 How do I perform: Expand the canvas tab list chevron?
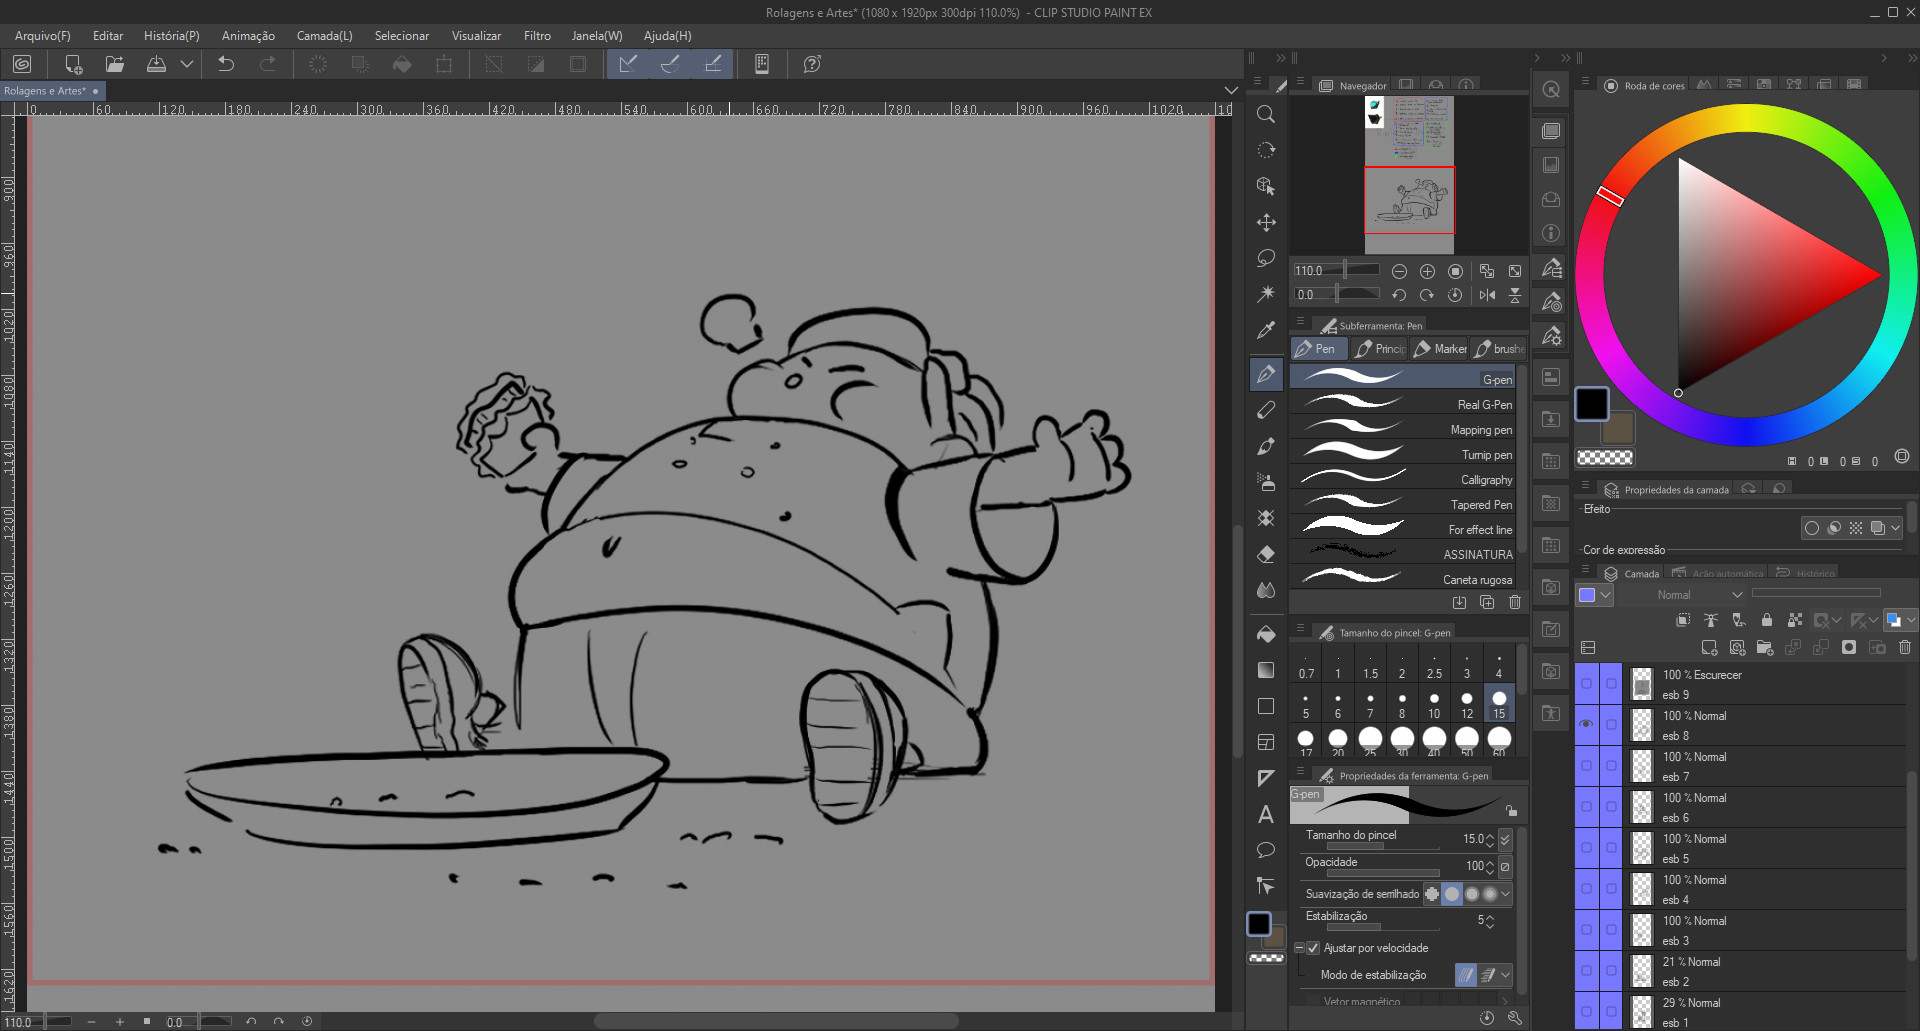click(1232, 90)
